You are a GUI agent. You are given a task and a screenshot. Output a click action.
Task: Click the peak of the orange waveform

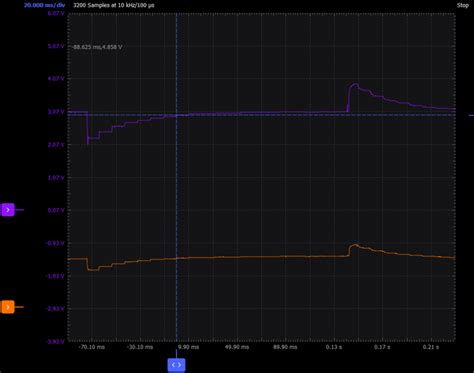tap(355, 245)
